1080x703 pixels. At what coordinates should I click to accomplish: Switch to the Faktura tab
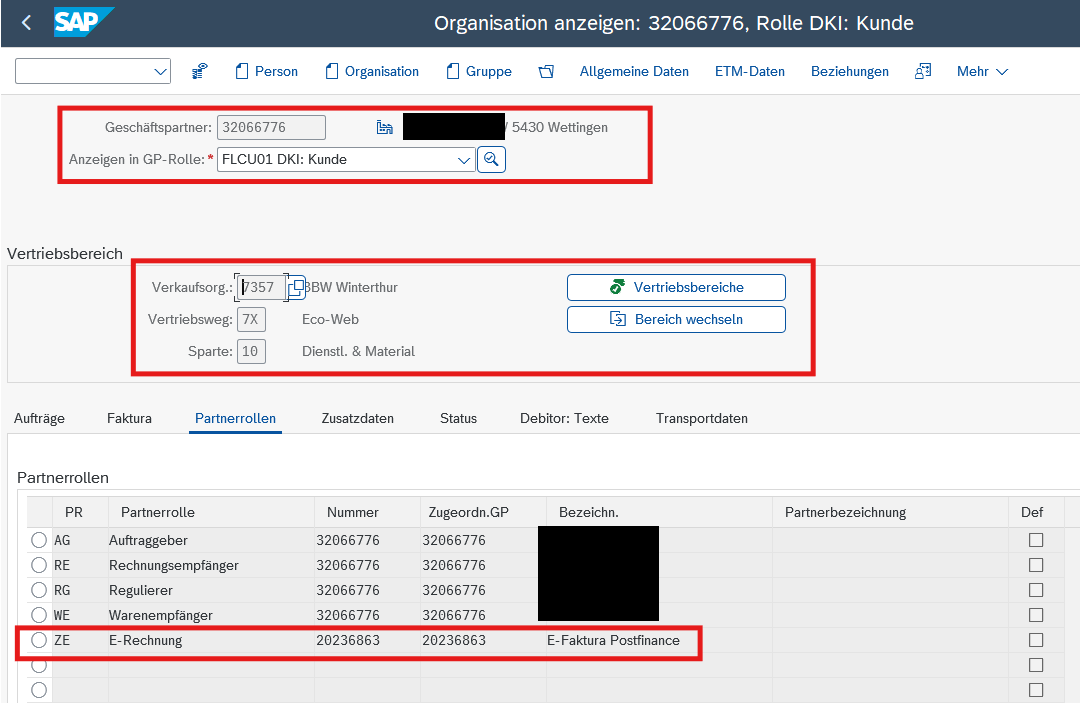point(129,419)
